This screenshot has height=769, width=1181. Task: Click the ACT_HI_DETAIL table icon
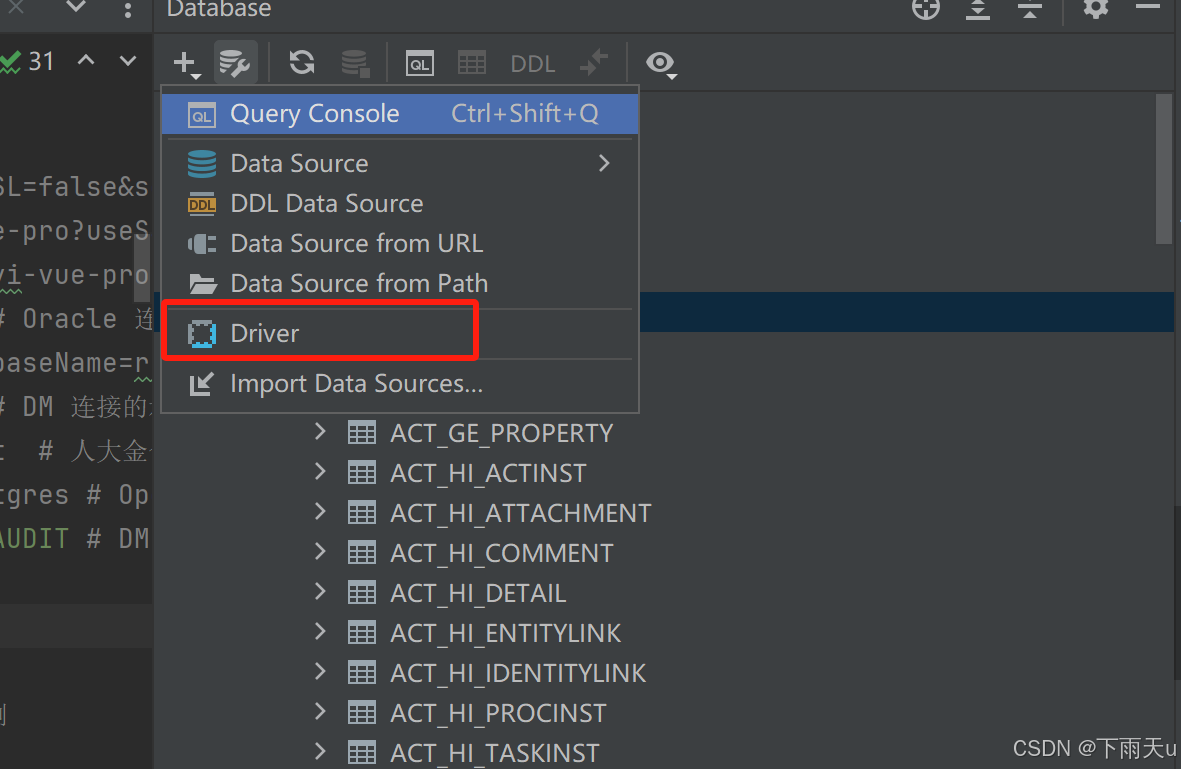pos(362,593)
